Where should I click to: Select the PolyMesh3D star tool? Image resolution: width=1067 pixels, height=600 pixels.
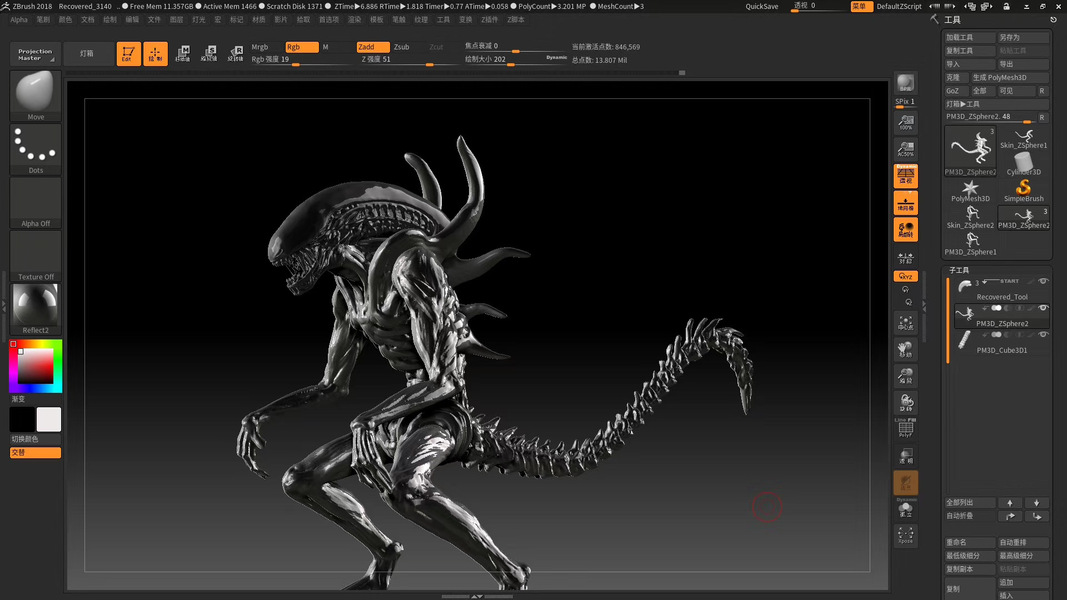click(x=970, y=190)
